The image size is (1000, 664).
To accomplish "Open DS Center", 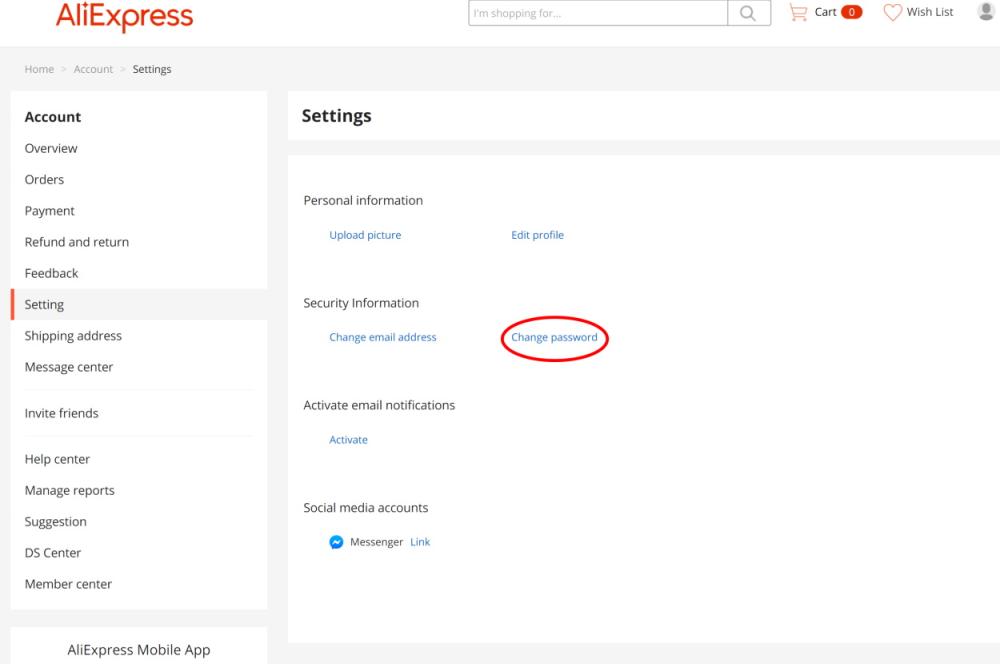I will (52, 553).
